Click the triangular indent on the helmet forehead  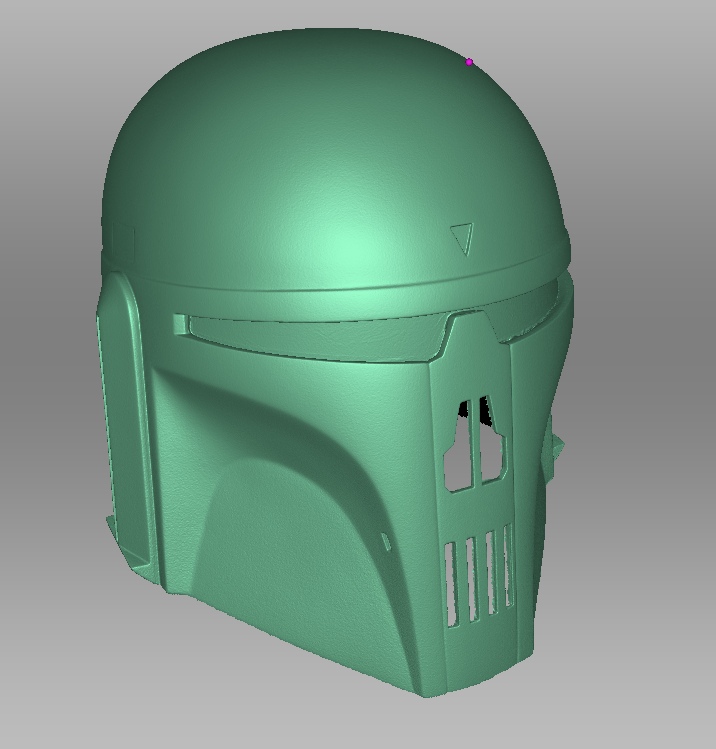(462, 238)
